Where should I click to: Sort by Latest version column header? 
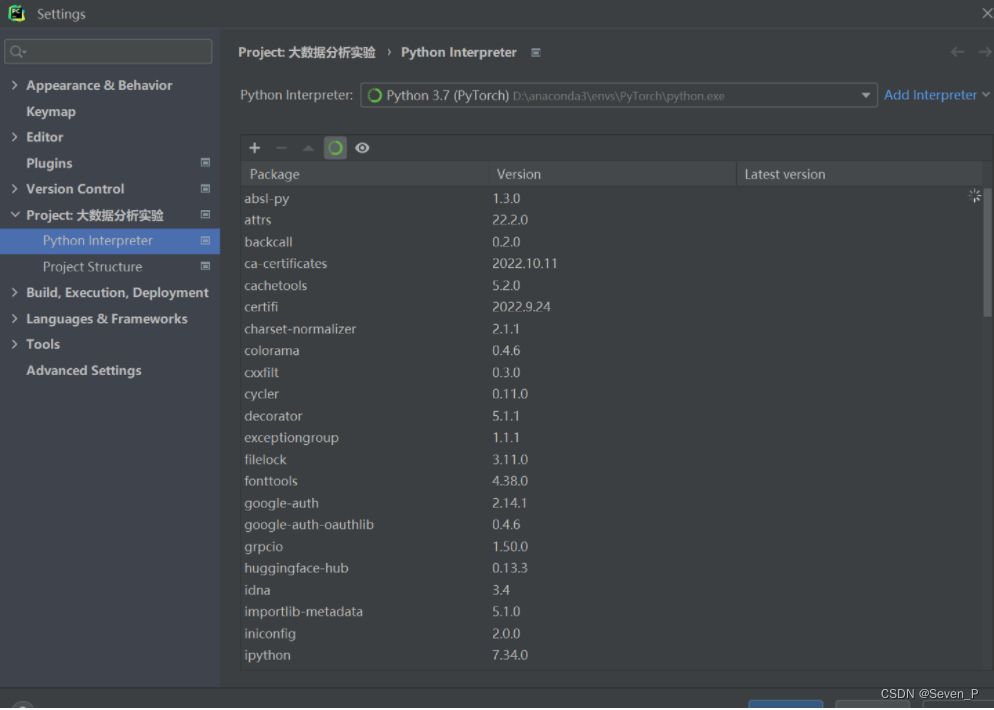point(860,174)
